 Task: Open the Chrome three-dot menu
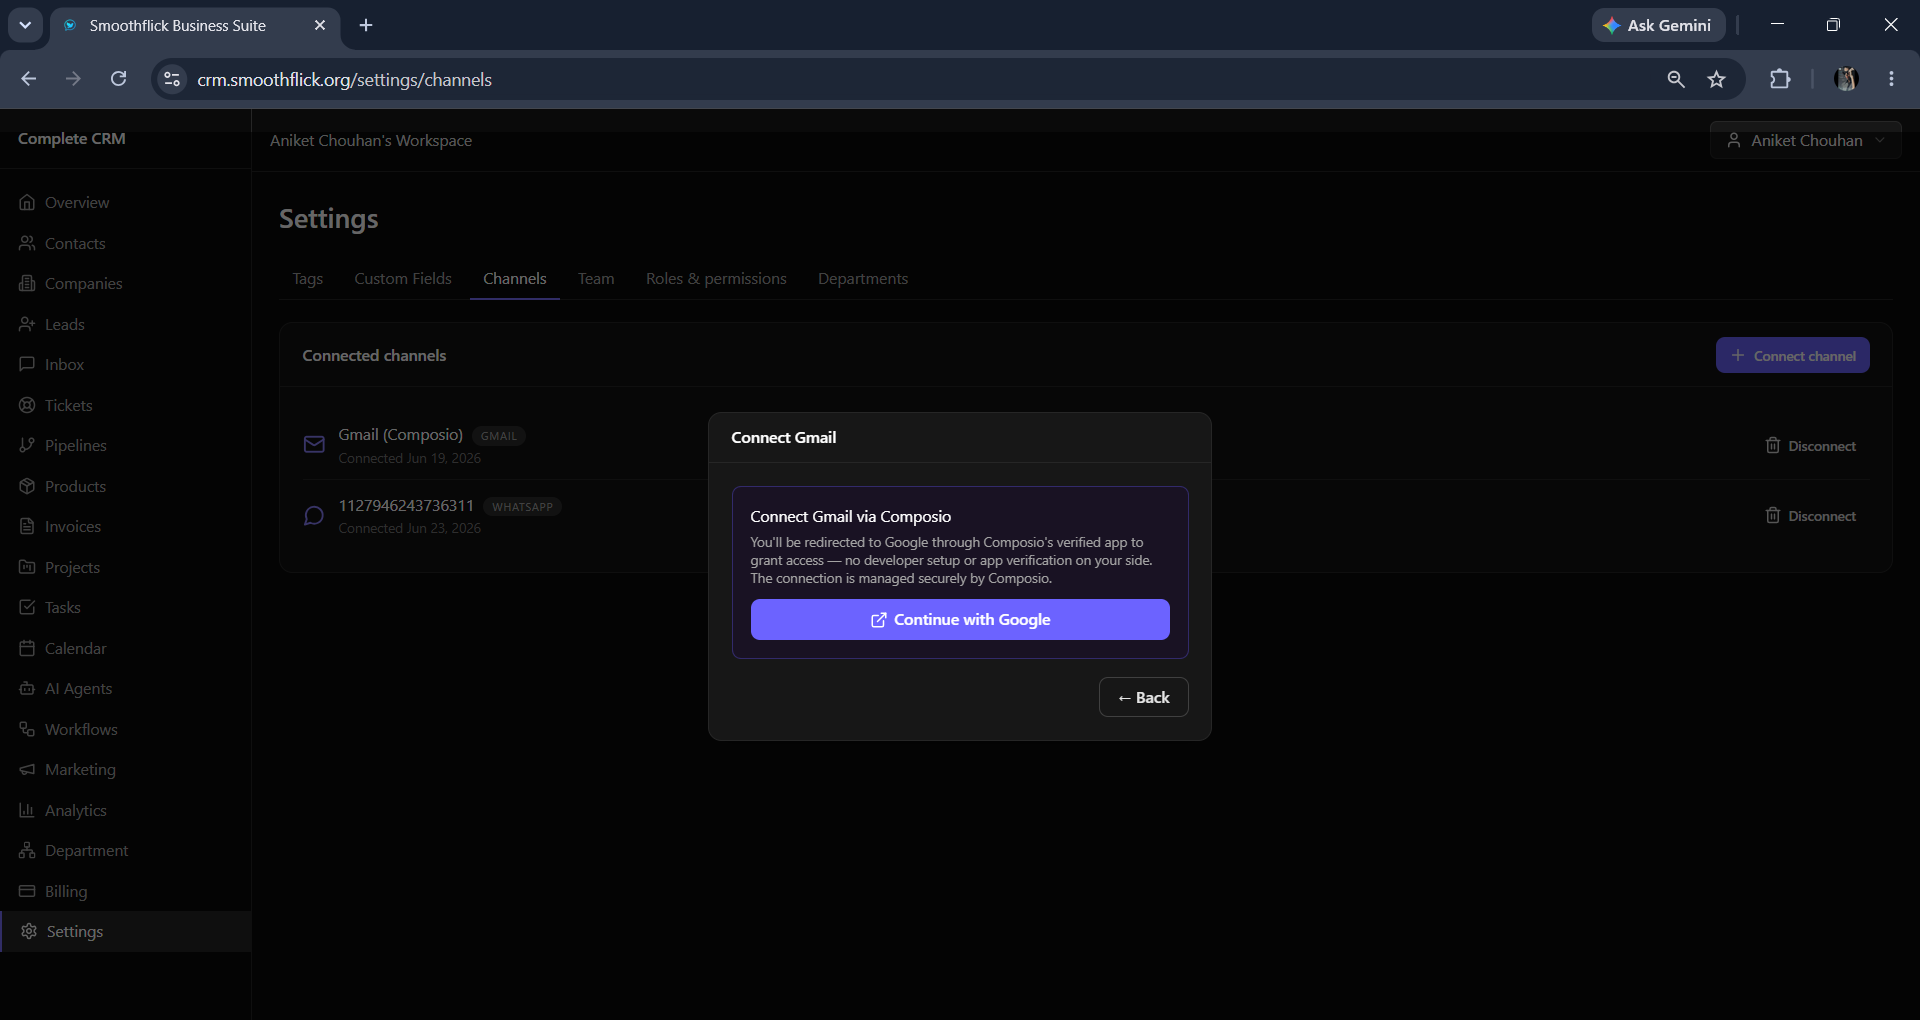point(1891,79)
